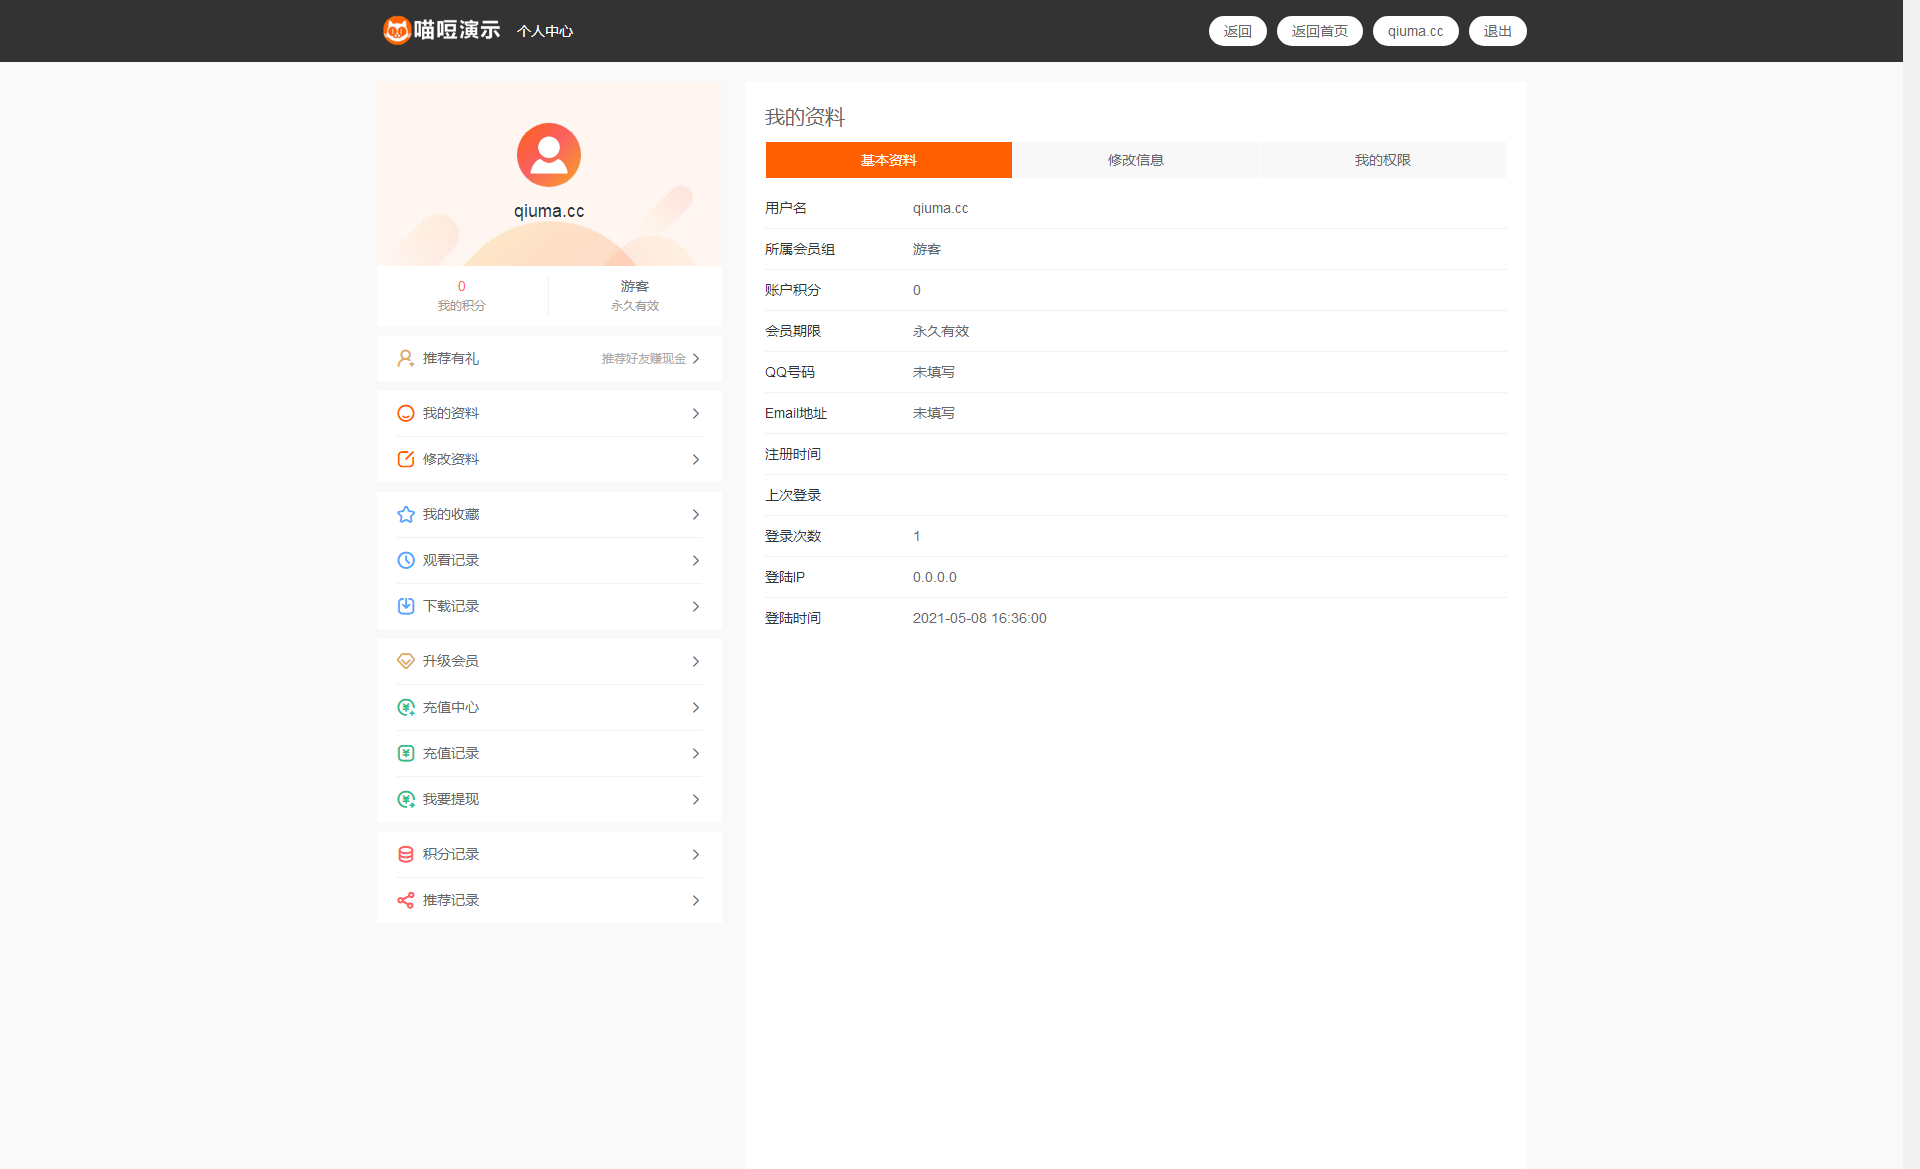Image resolution: width=1920 pixels, height=1169 pixels.
Task: Click the 退出 logout button
Action: coord(1497,31)
